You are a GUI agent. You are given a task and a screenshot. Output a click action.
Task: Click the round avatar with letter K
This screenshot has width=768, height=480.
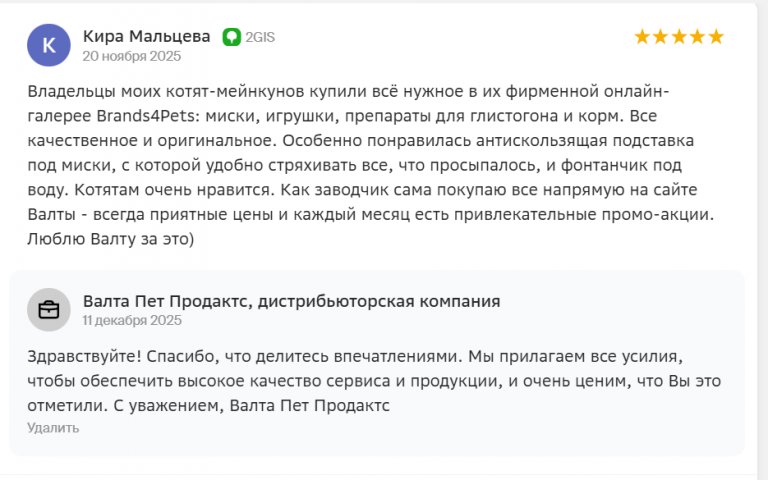click(49, 45)
